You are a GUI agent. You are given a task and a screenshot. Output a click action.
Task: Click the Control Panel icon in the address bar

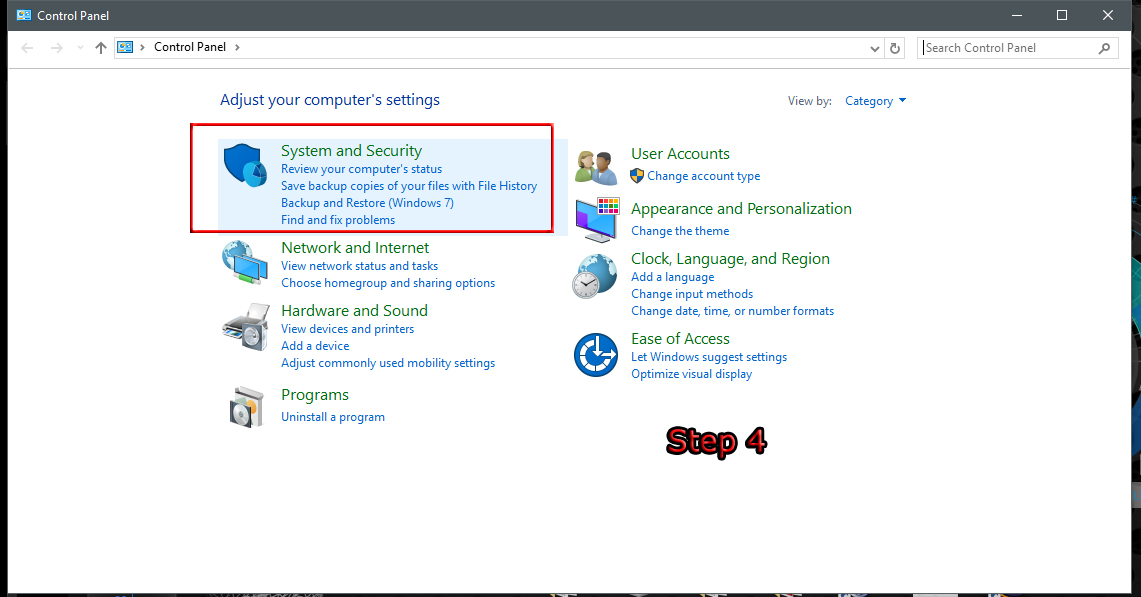tap(124, 46)
